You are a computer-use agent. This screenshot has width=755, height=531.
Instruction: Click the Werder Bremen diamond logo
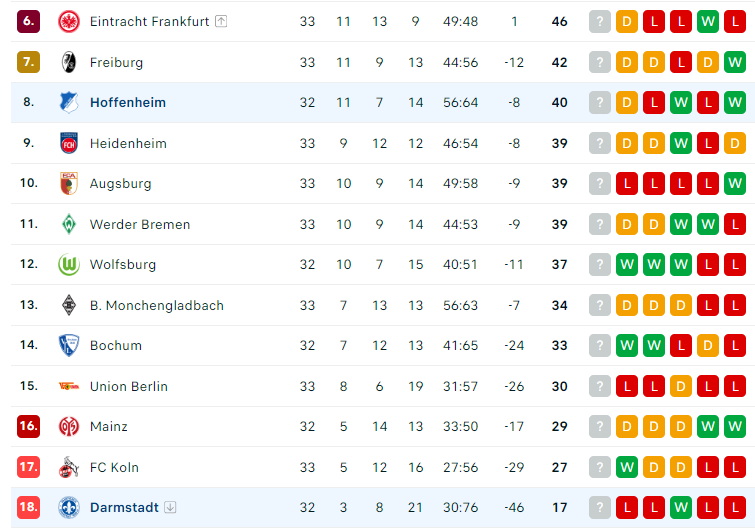69,224
